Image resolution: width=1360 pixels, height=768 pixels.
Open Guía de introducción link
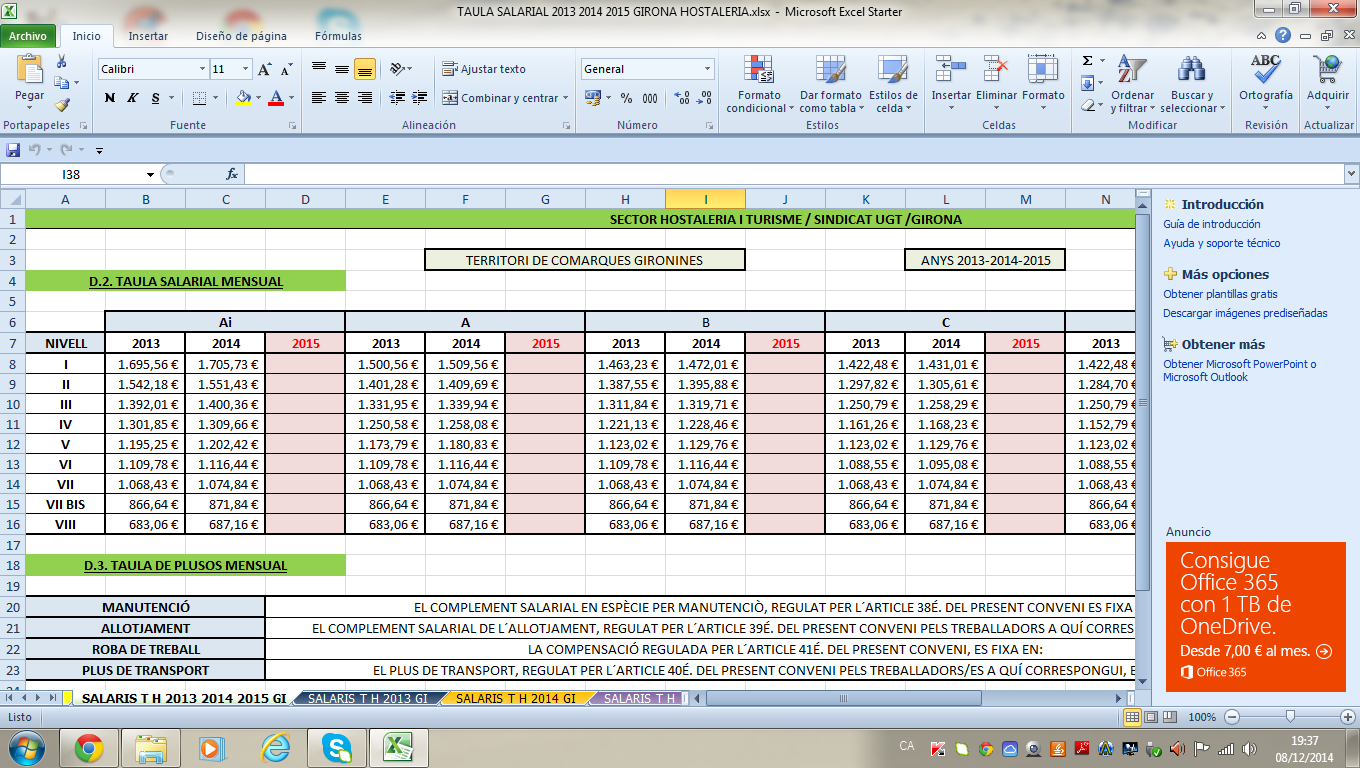click(x=1212, y=224)
